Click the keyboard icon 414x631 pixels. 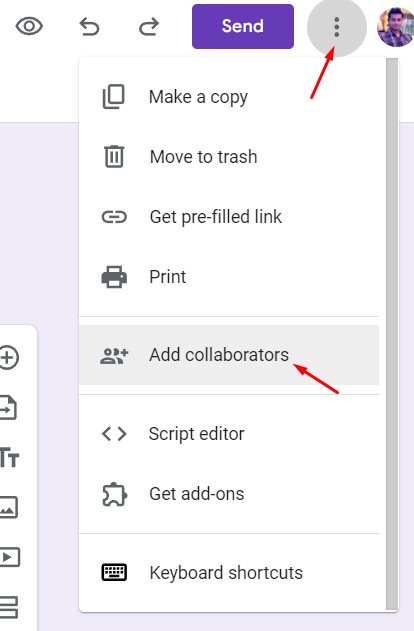pyautogui.click(x=114, y=572)
